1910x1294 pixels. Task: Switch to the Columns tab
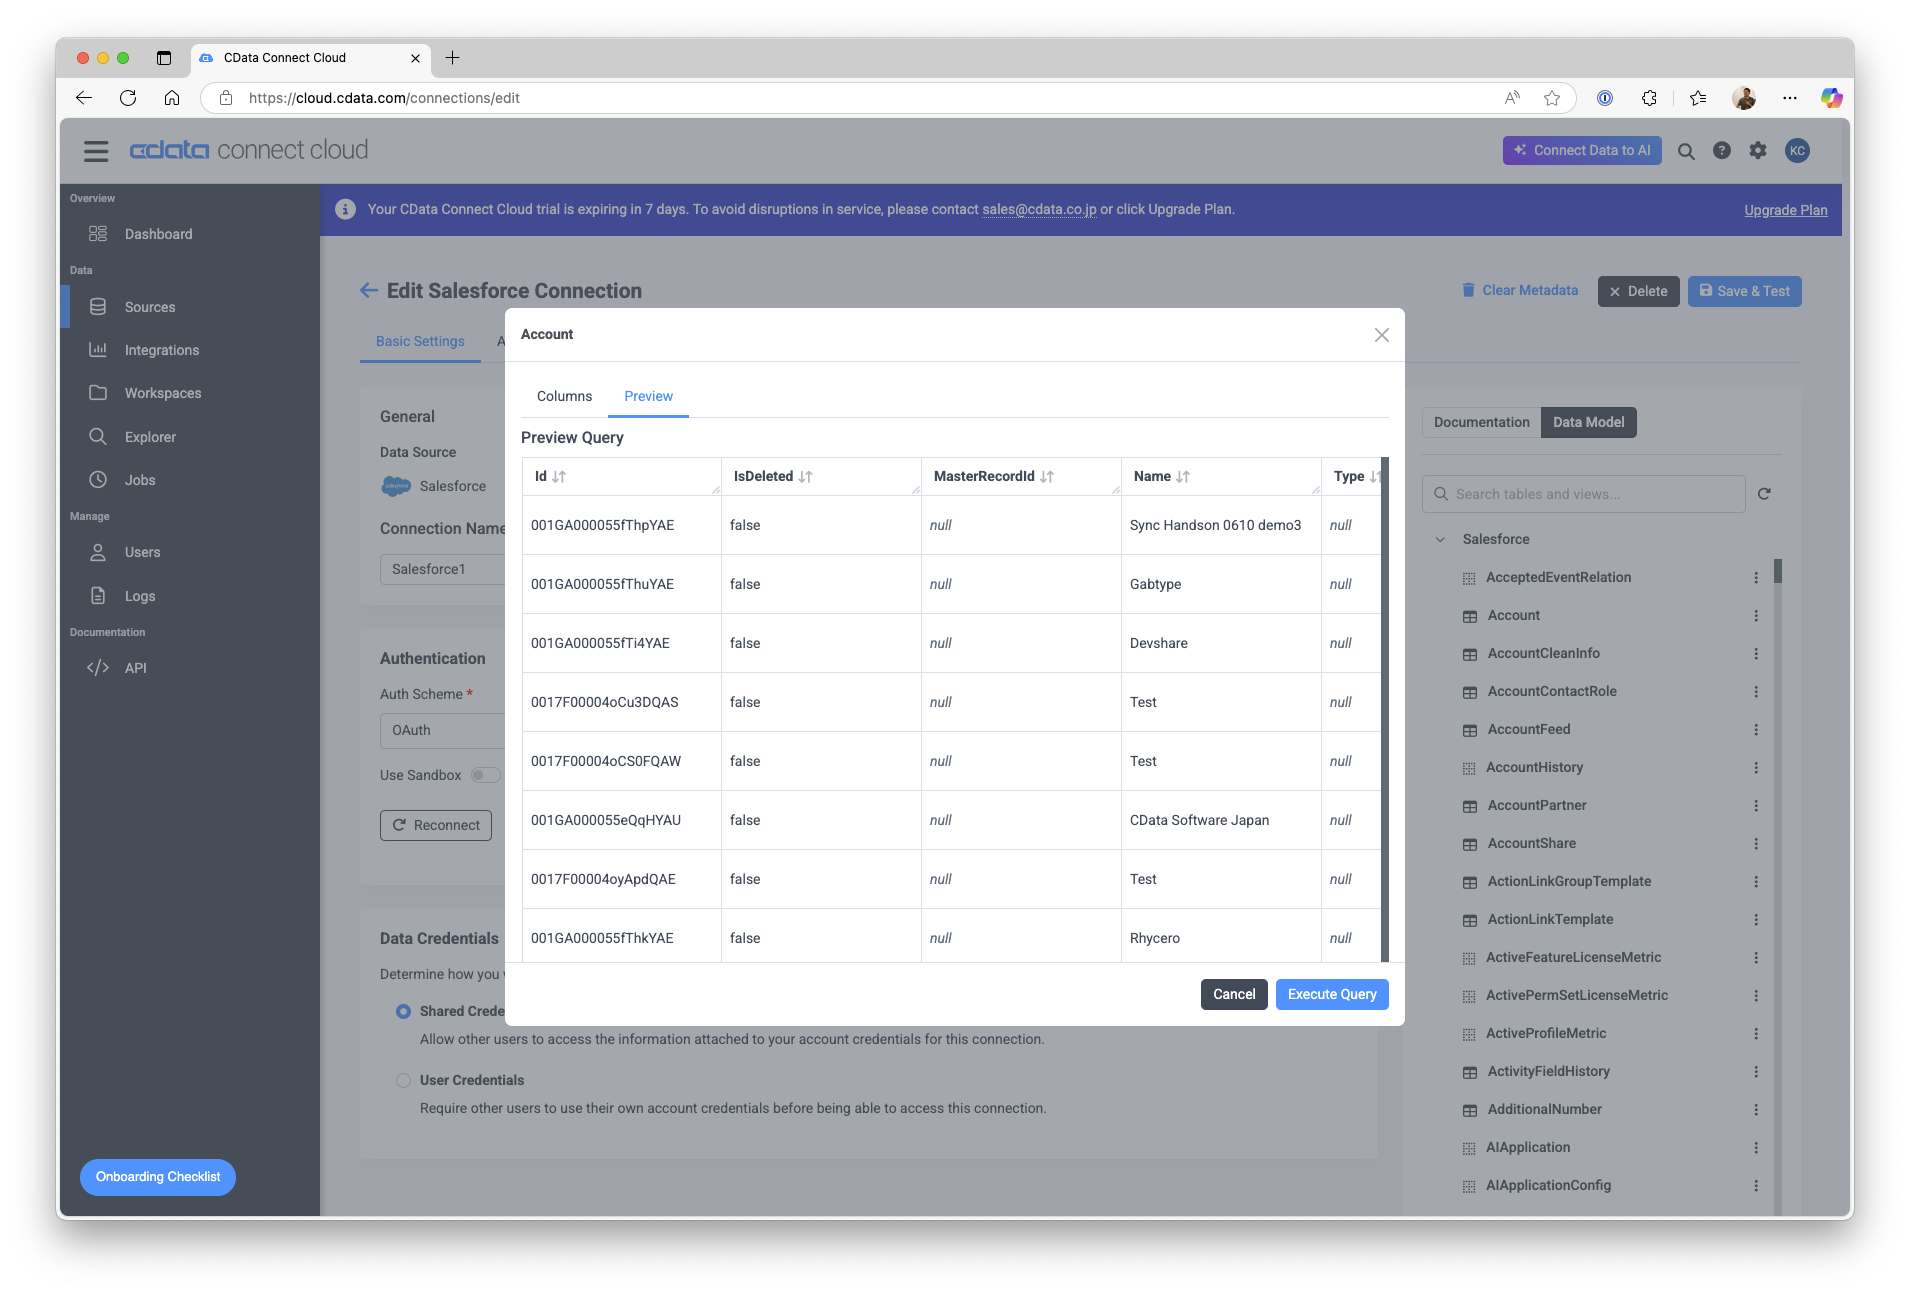pyautogui.click(x=563, y=396)
